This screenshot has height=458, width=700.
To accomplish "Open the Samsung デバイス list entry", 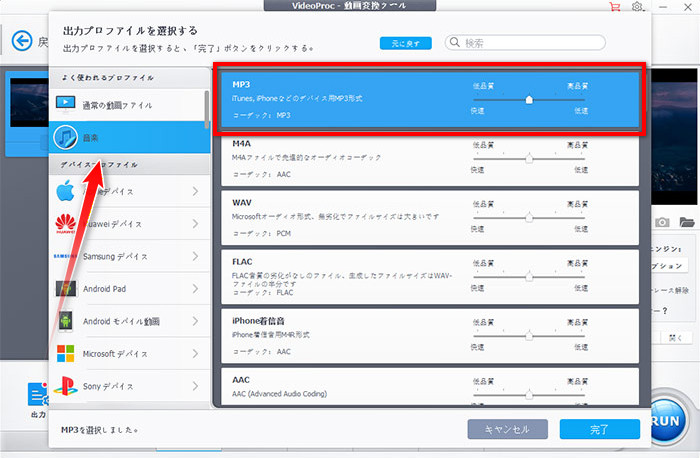I will (x=129, y=256).
